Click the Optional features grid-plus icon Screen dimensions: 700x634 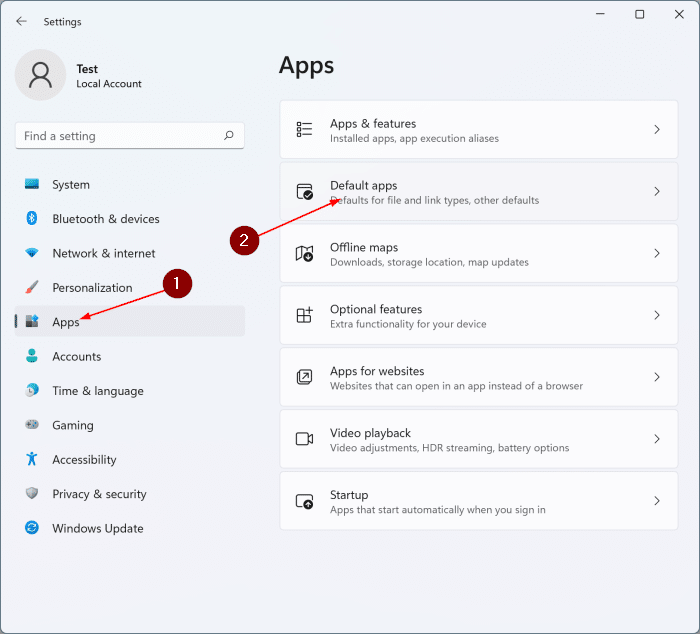[304, 315]
